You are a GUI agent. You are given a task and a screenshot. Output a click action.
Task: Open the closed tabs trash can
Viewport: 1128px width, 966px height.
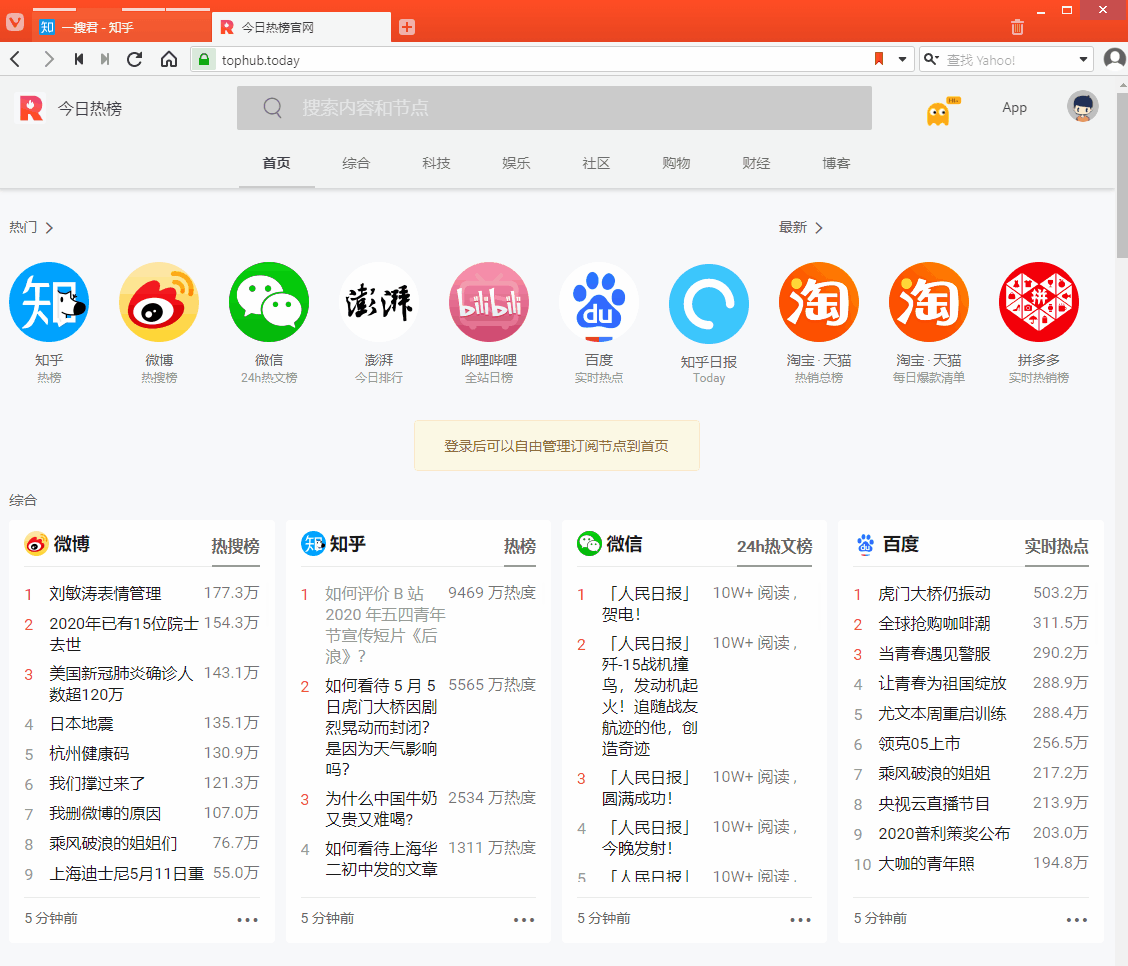click(x=1017, y=27)
